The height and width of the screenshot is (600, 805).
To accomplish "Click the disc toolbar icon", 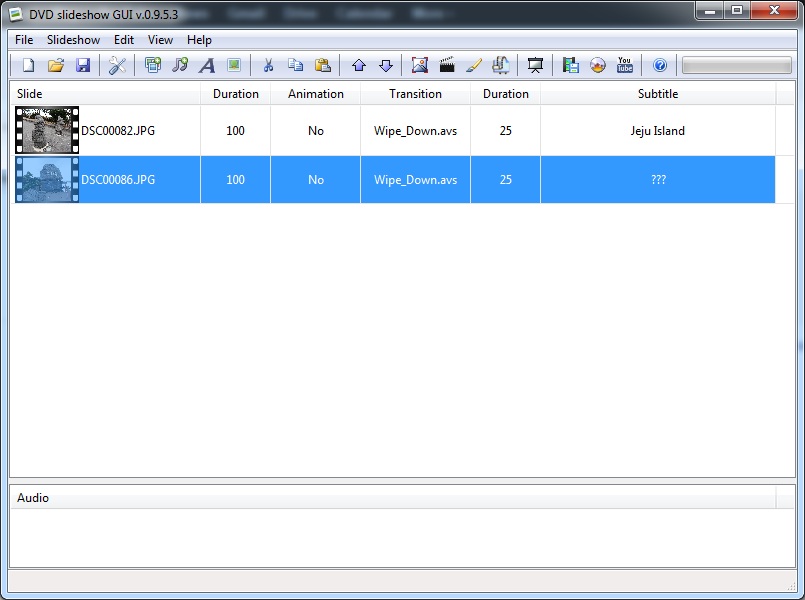I will coord(598,65).
